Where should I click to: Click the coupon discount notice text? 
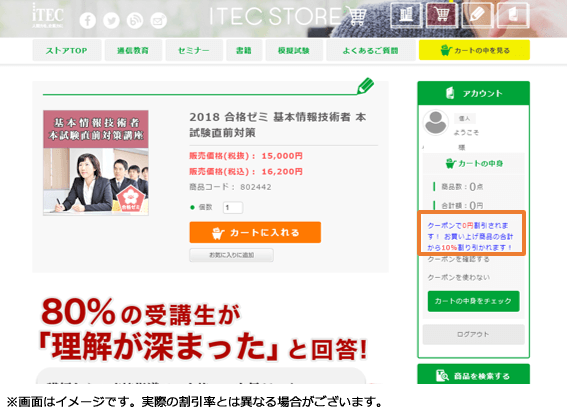pyautogui.click(x=470, y=236)
